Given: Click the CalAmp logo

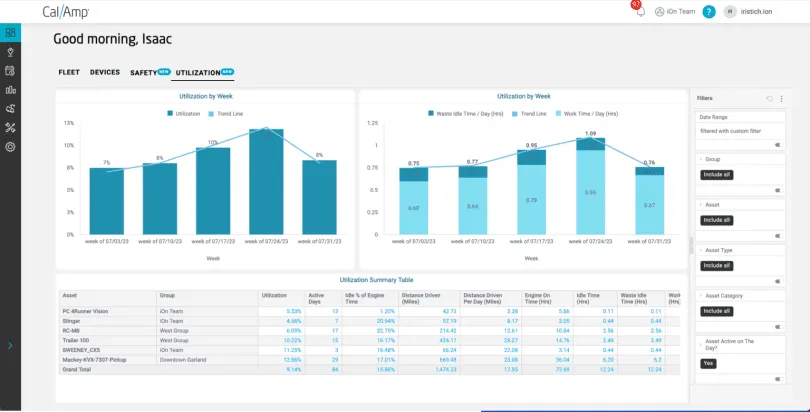Looking at the screenshot, I should click(x=66, y=12).
